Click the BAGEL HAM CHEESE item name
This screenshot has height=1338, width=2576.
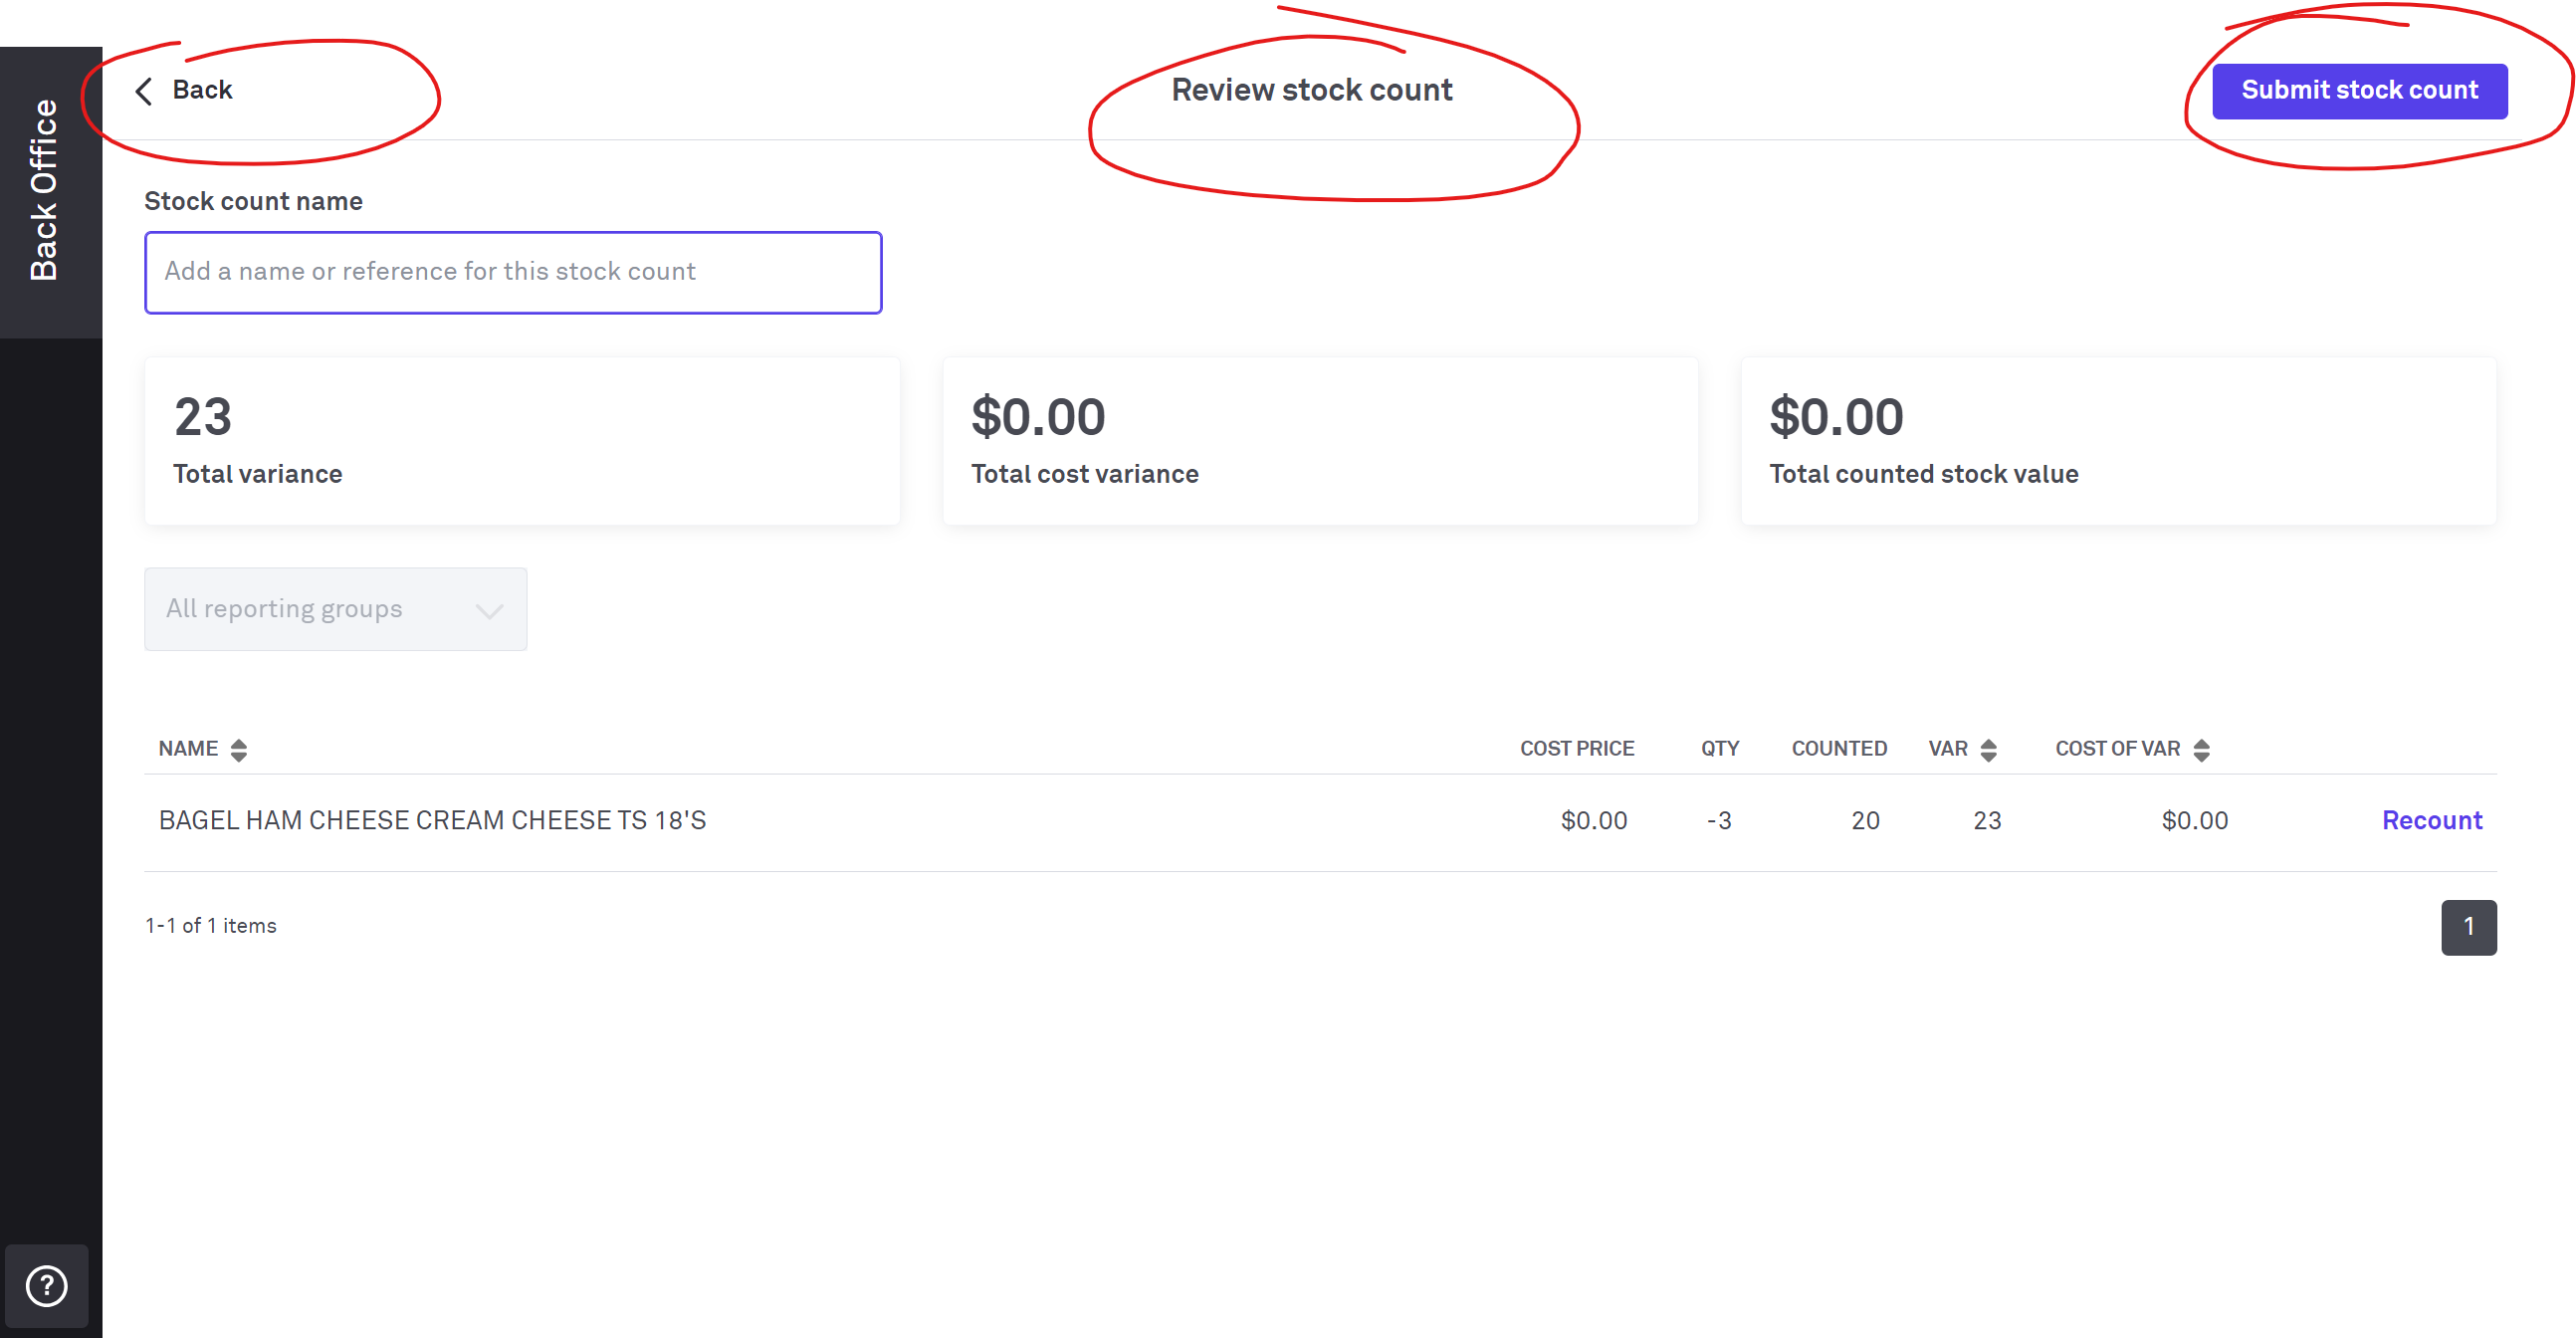click(432, 820)
